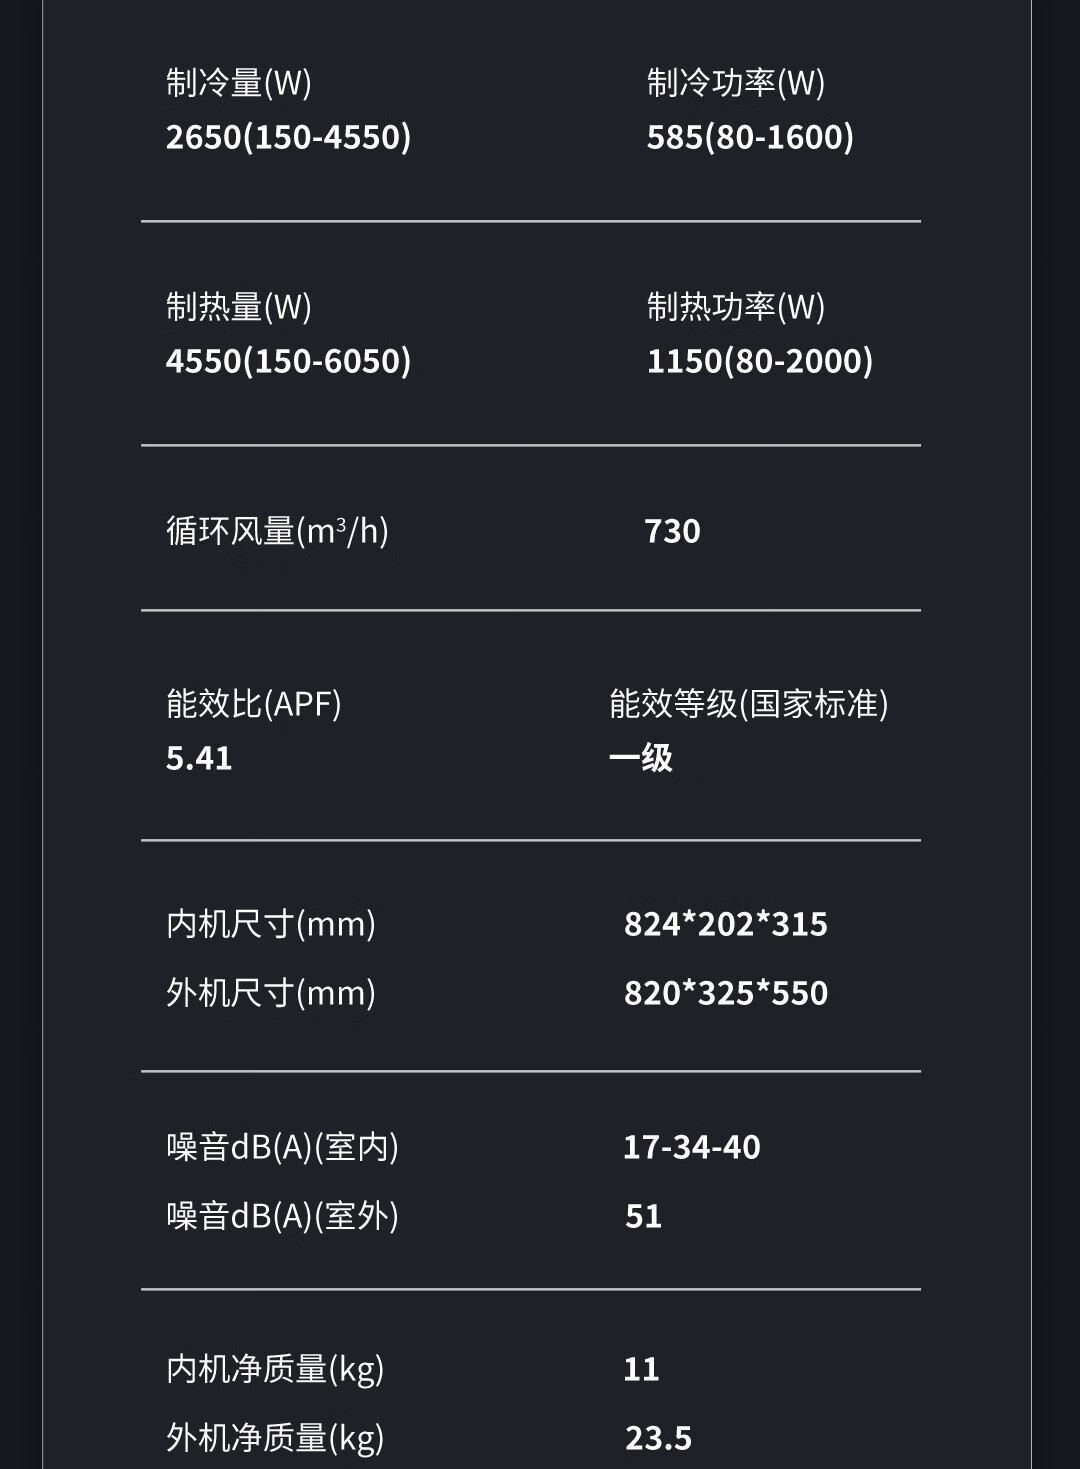Screen dimensions: 1080x1469
Task: Click the outdoor unit size 820*325*550
Action: pos(726,993)
